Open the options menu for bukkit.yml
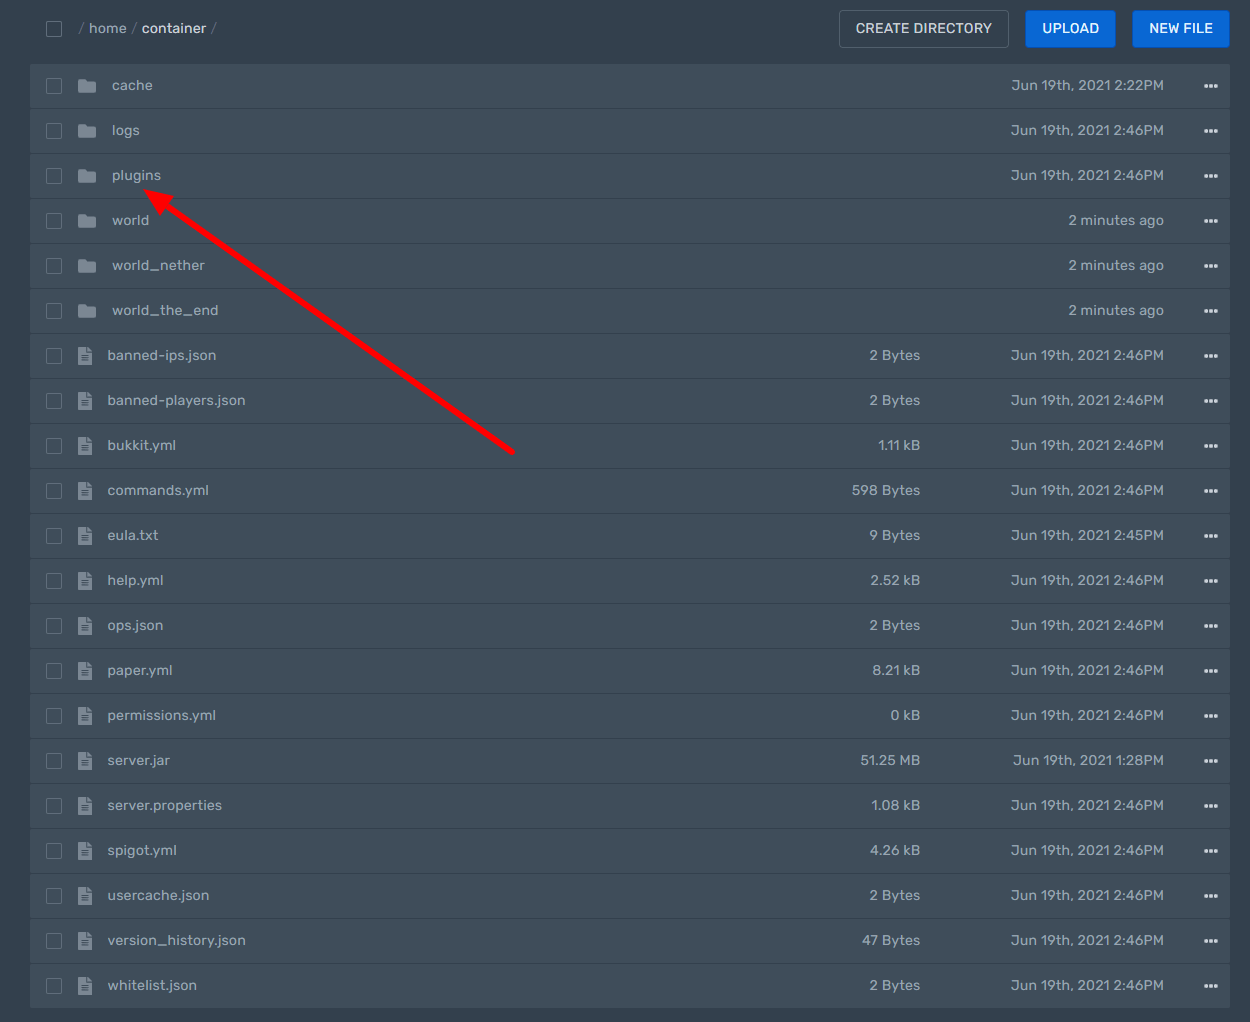 click(1210, 446)
